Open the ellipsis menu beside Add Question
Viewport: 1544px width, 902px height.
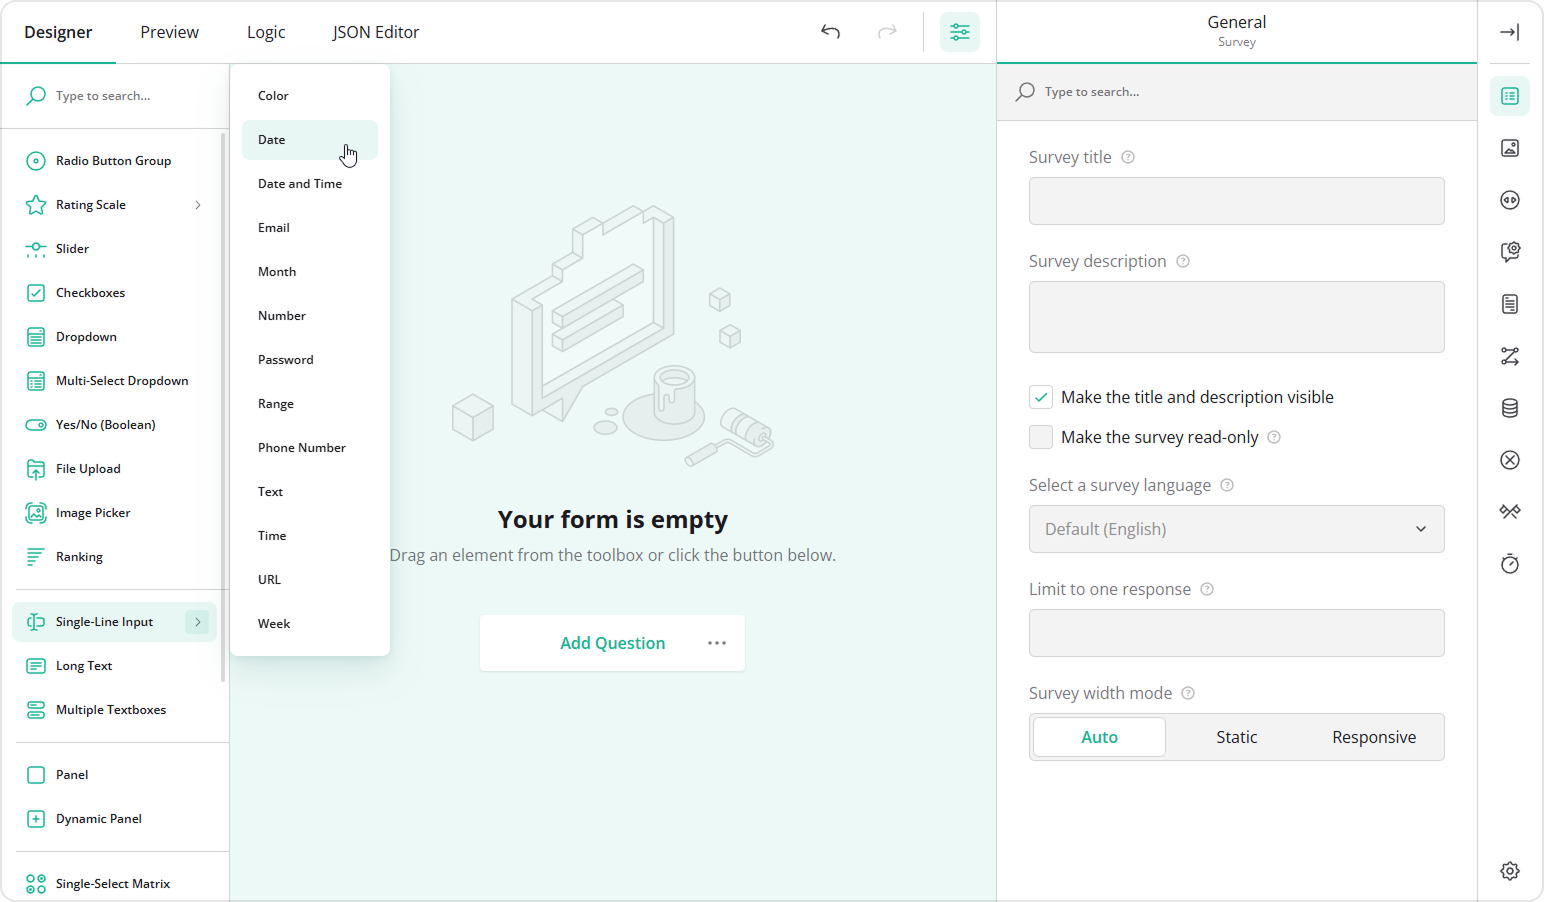coord(717,643)
